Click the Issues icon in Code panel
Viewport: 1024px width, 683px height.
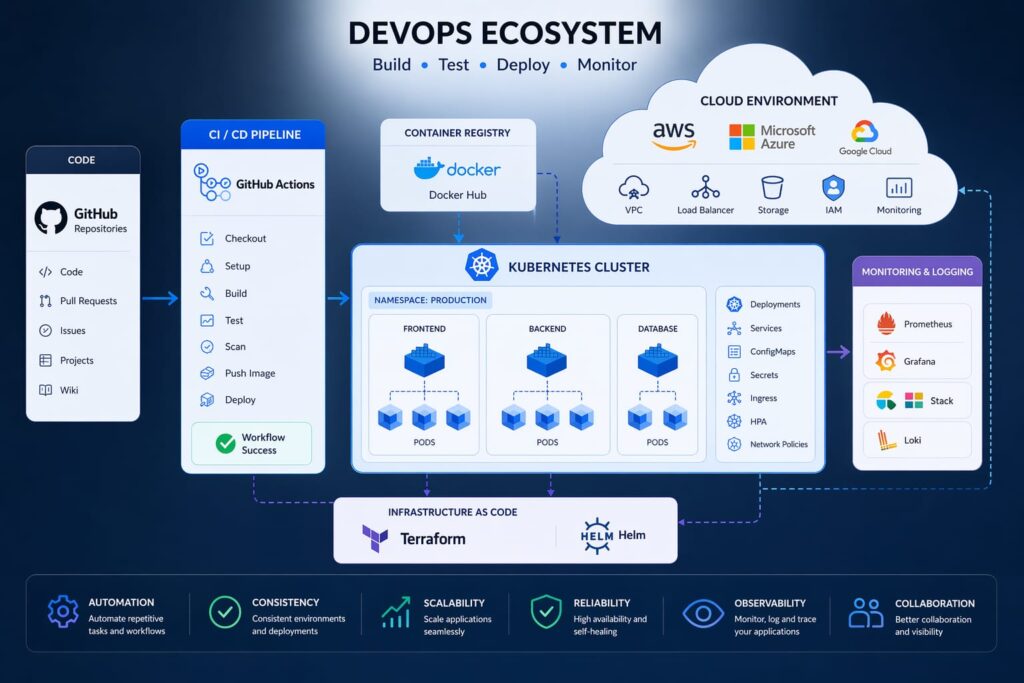pyautogui.click(x=45, y=330)
